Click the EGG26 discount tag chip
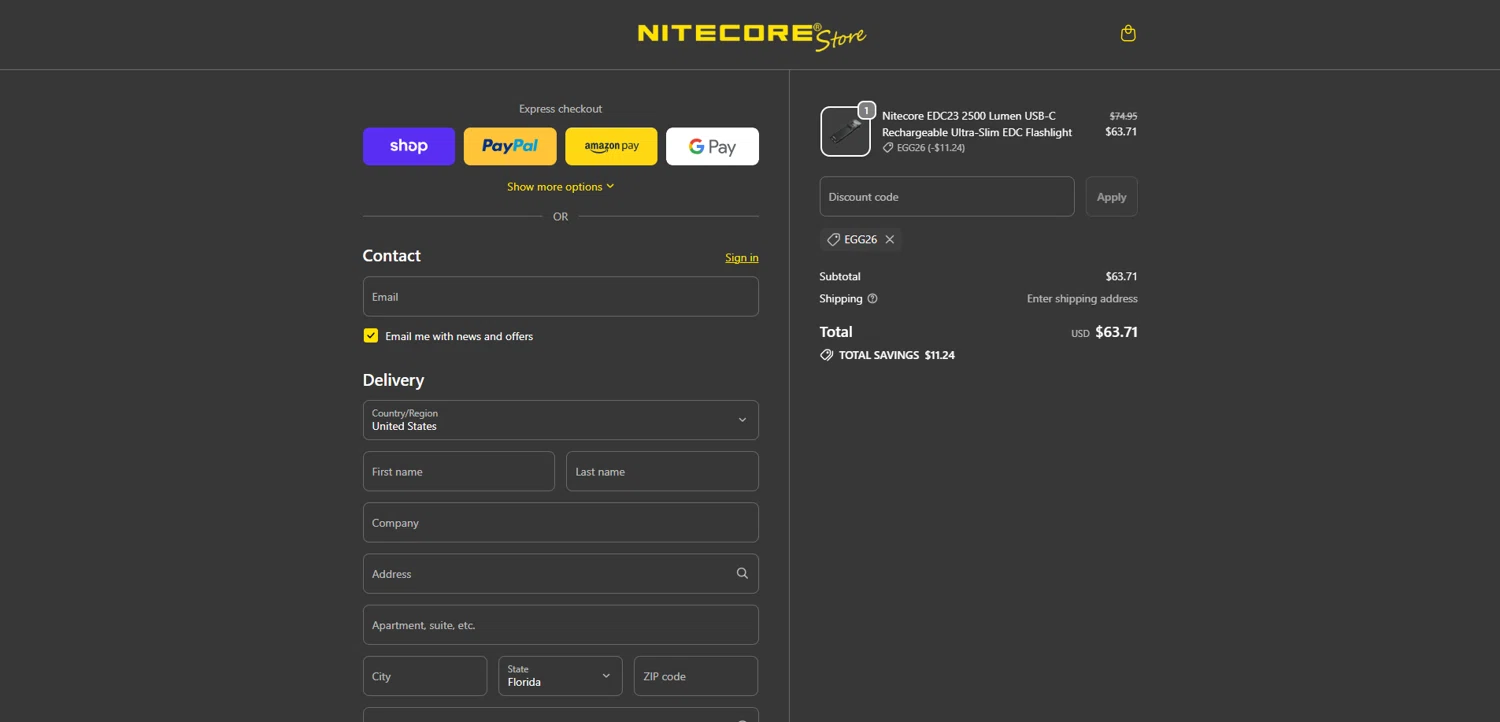This screenshot has width=1500, height=722. coord(860,240)
